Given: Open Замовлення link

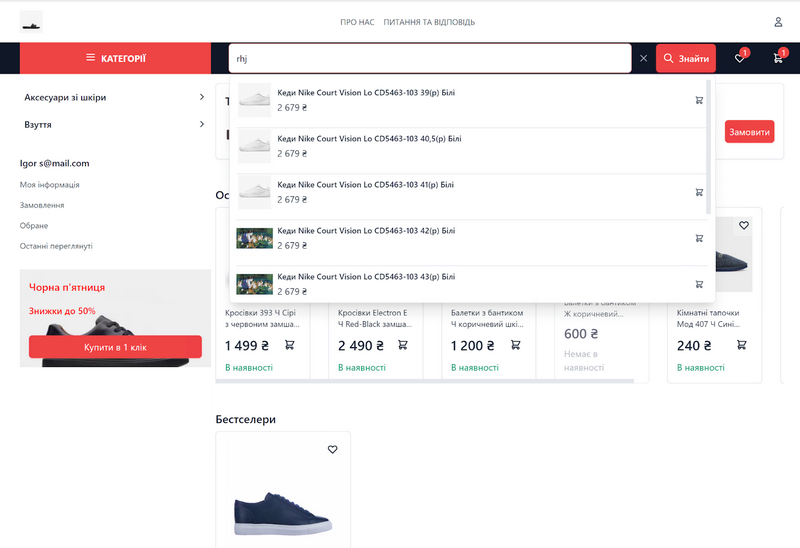Looking at the screenshot, I should (42, 205).
